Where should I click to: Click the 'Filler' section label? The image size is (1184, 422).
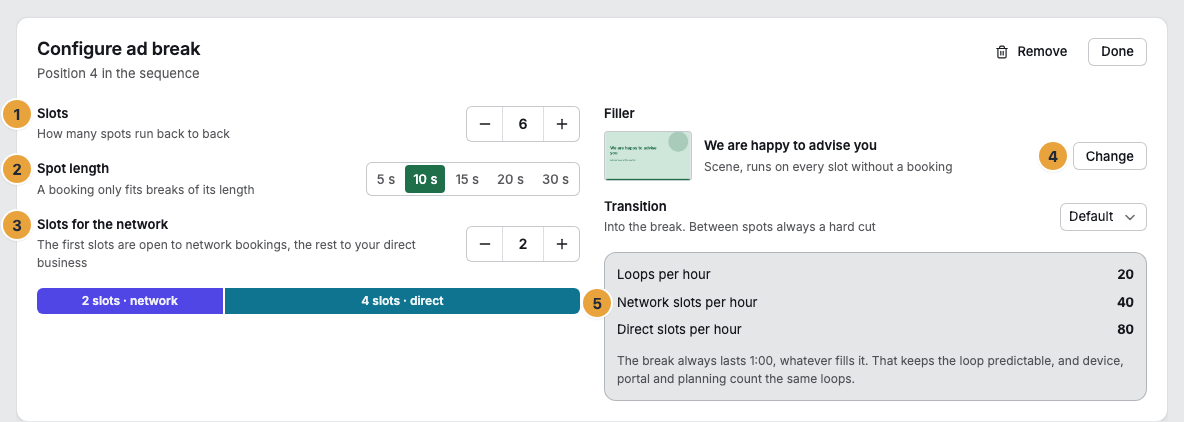tap(619, 113)
